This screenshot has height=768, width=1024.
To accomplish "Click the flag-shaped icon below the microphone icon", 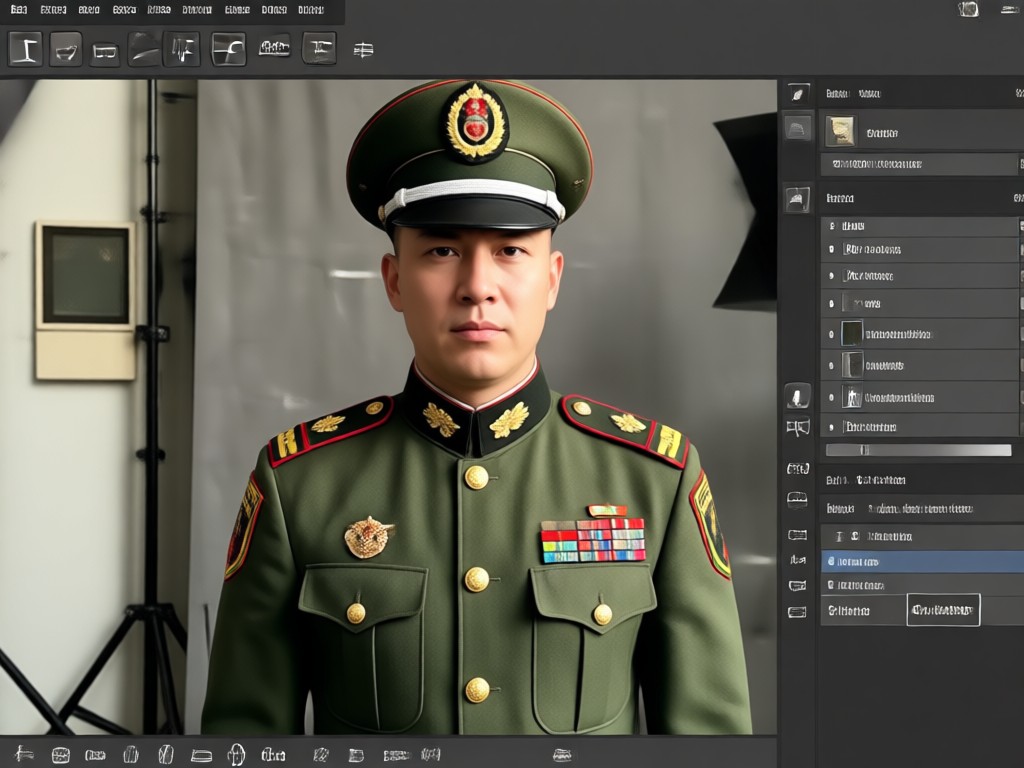I will pos(798,428).
